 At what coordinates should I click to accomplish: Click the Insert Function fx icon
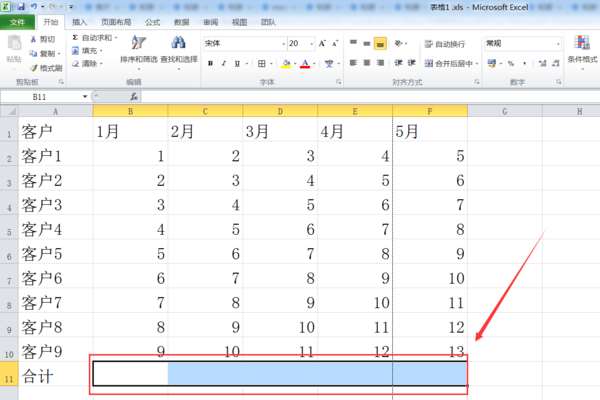(x=134, y=97)
